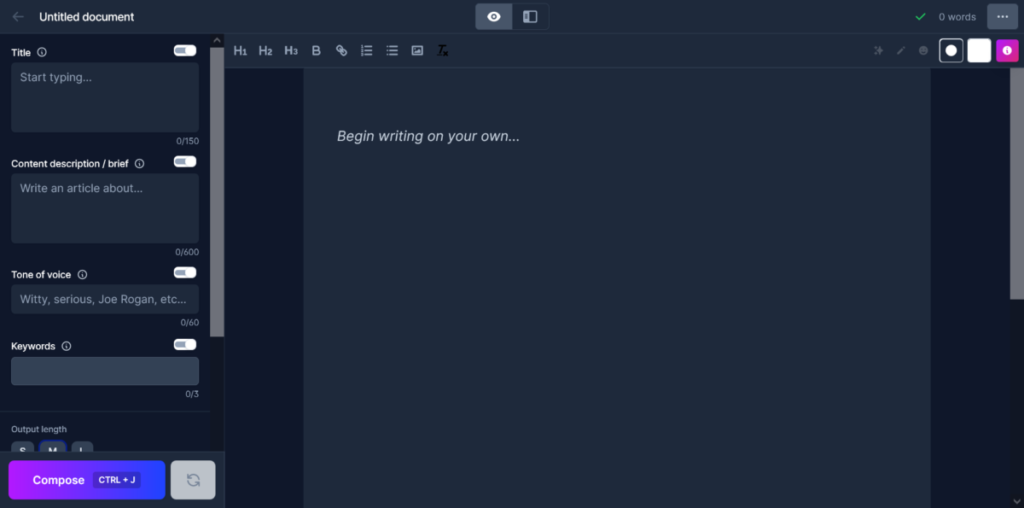
Task: Click the smiley face icon in toolbar
Action: (x=923, y=50)
